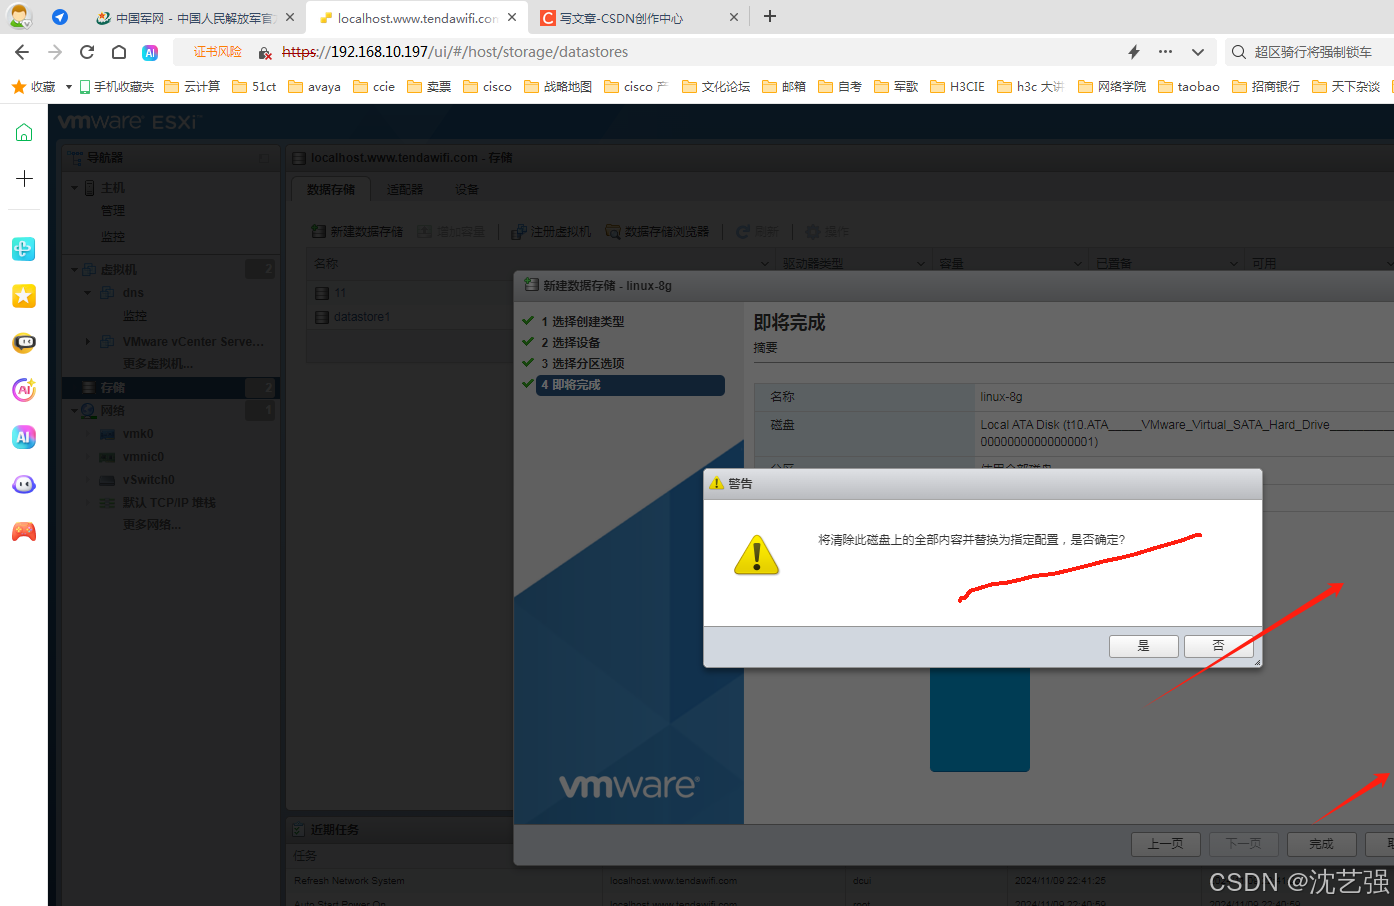Select the localhost.www.tendawifi.com tab
1394x906 pixels.
[x=417, y=18]
